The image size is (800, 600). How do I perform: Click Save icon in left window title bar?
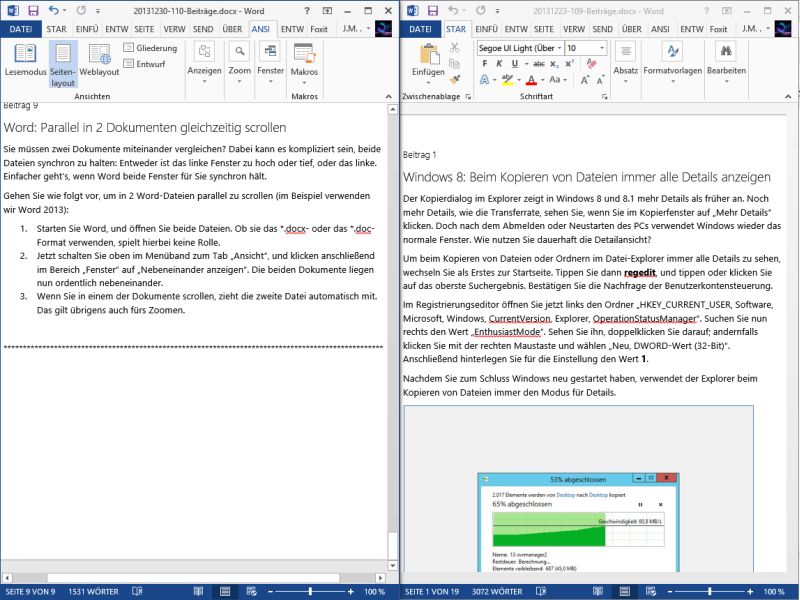(33, 11)
